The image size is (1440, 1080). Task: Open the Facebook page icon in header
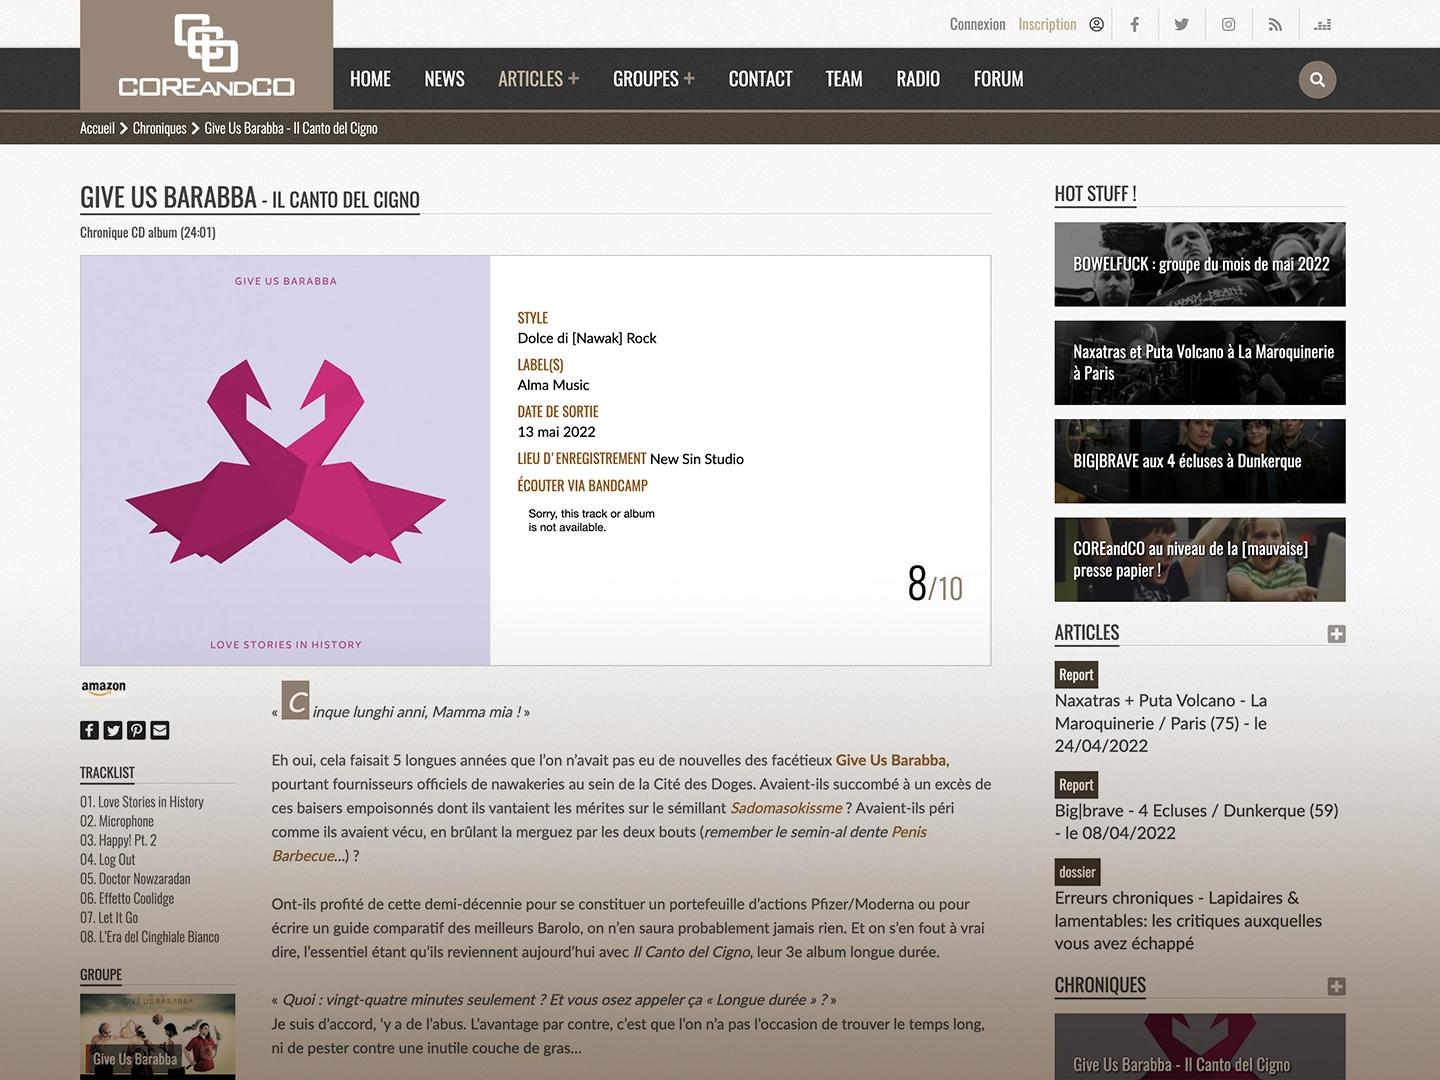(1134, 24)
